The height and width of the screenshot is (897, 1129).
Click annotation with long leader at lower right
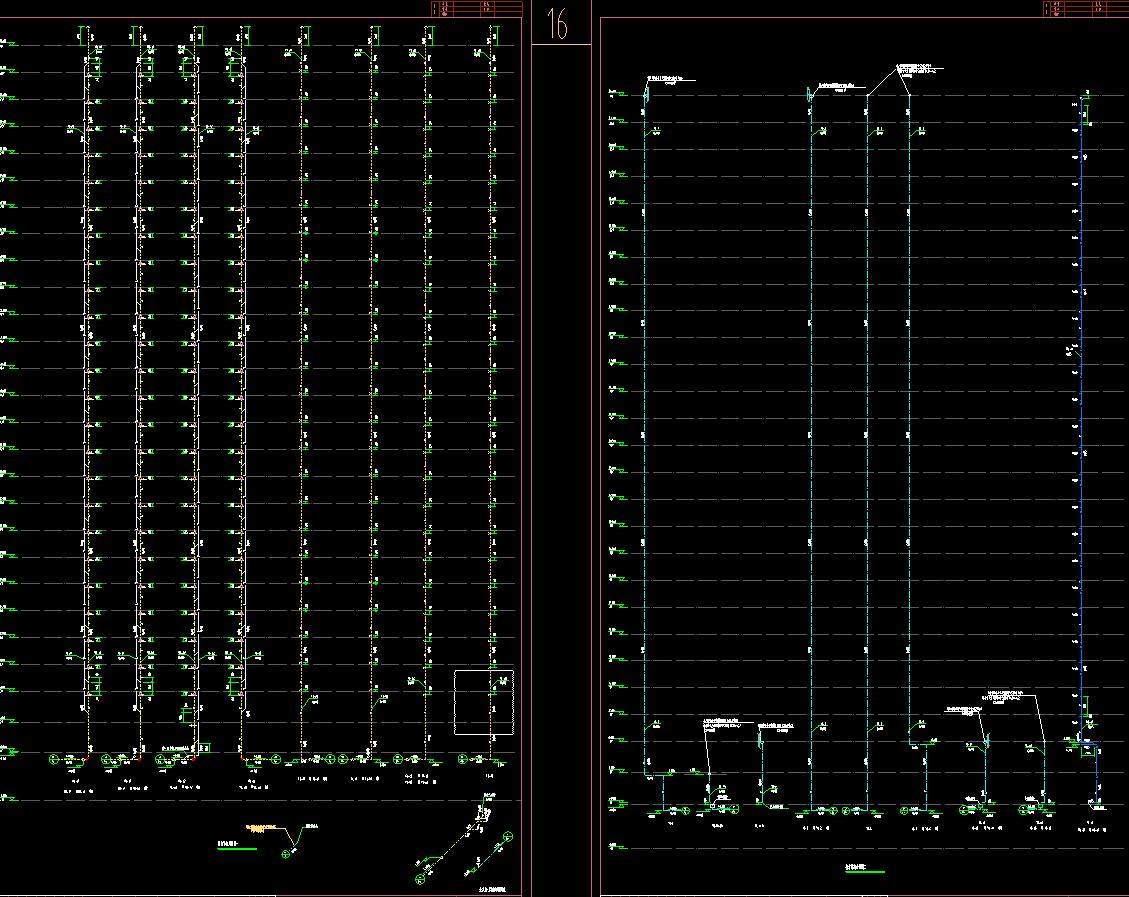[1008, 695]
